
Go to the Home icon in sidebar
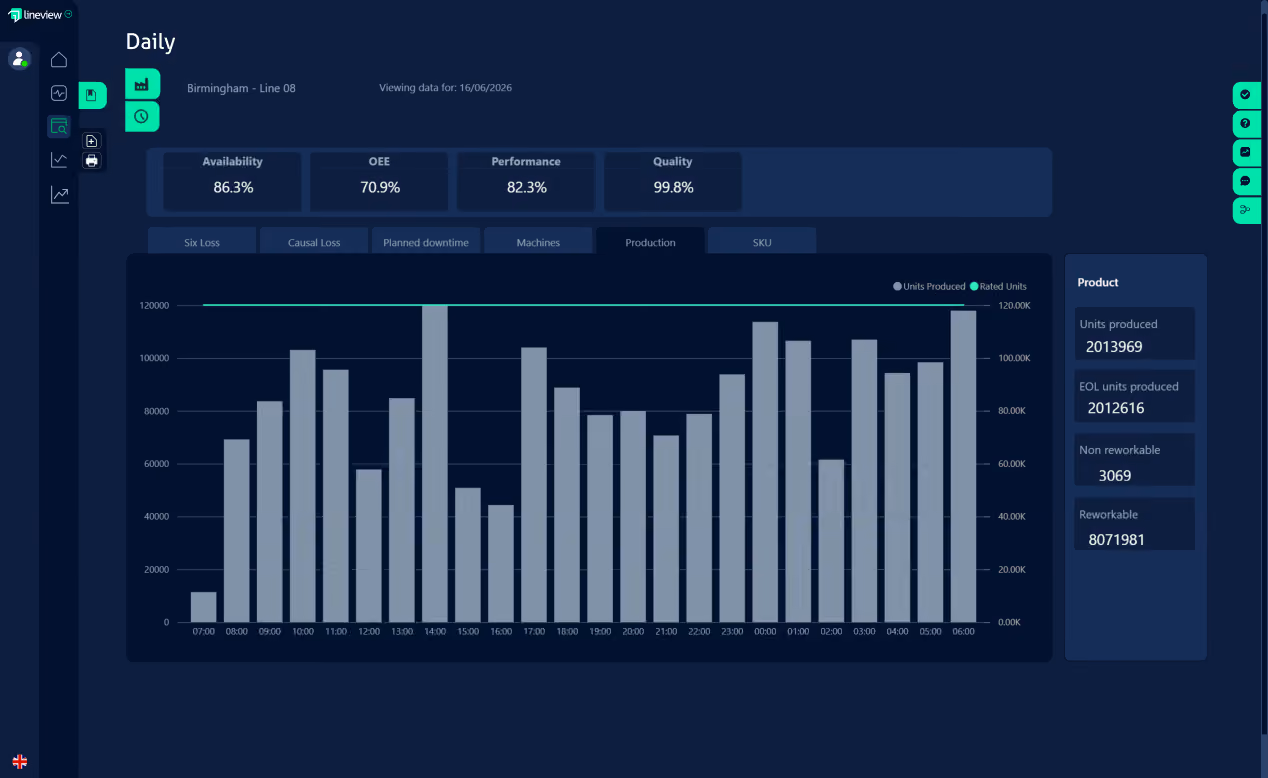coord(59,60)
